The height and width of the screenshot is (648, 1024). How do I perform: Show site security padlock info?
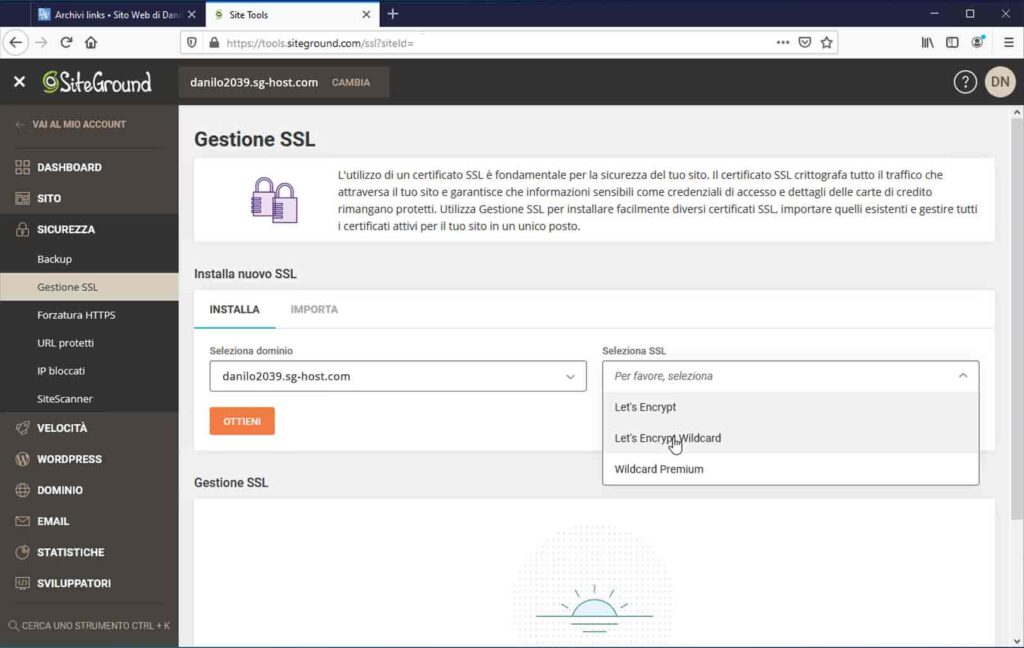(x=214, y=43)
